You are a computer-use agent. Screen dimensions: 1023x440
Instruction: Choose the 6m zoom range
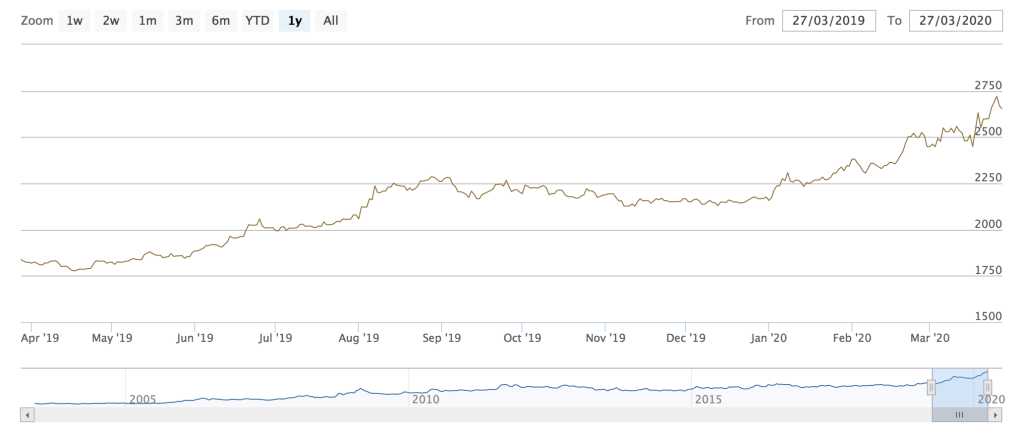pos(220,21)
